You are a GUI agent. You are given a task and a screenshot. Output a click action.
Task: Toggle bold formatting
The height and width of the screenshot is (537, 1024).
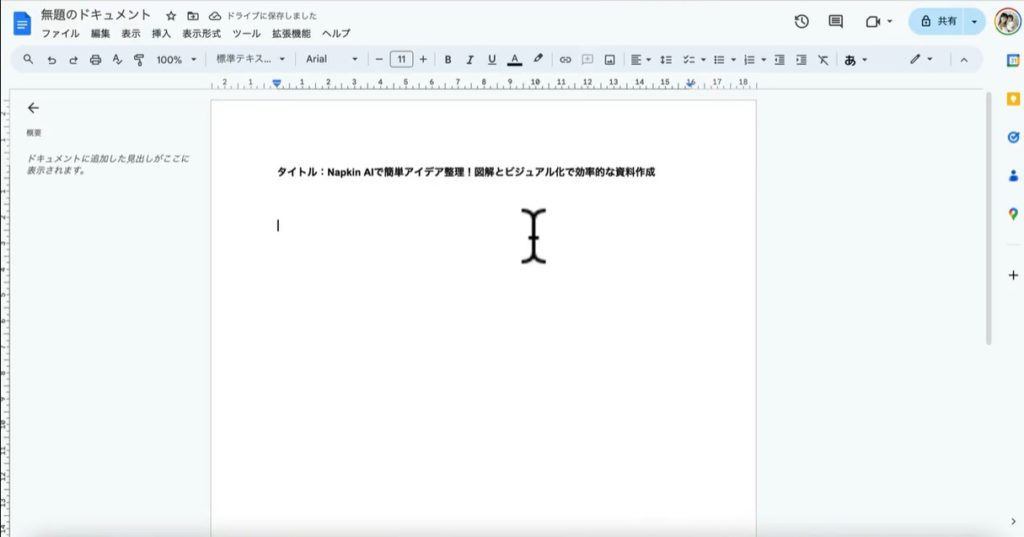(448, 60)
